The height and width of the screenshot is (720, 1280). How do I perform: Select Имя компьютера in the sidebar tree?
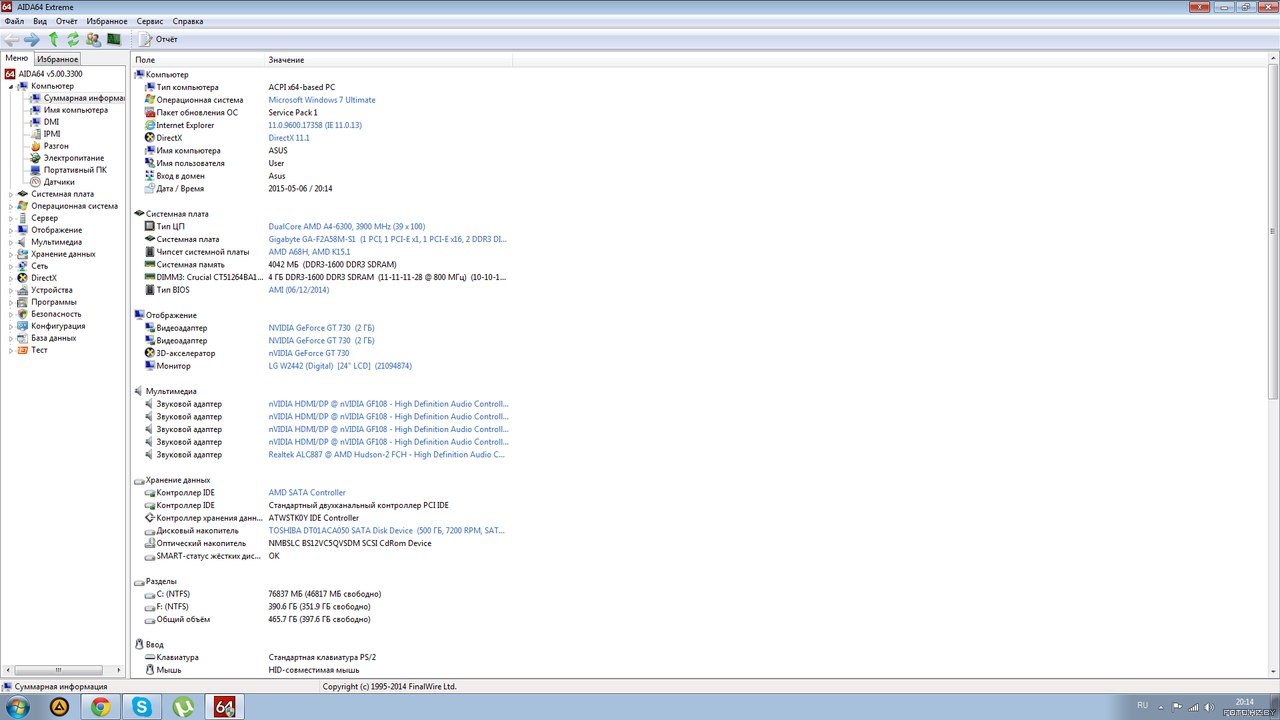[76, 110]
